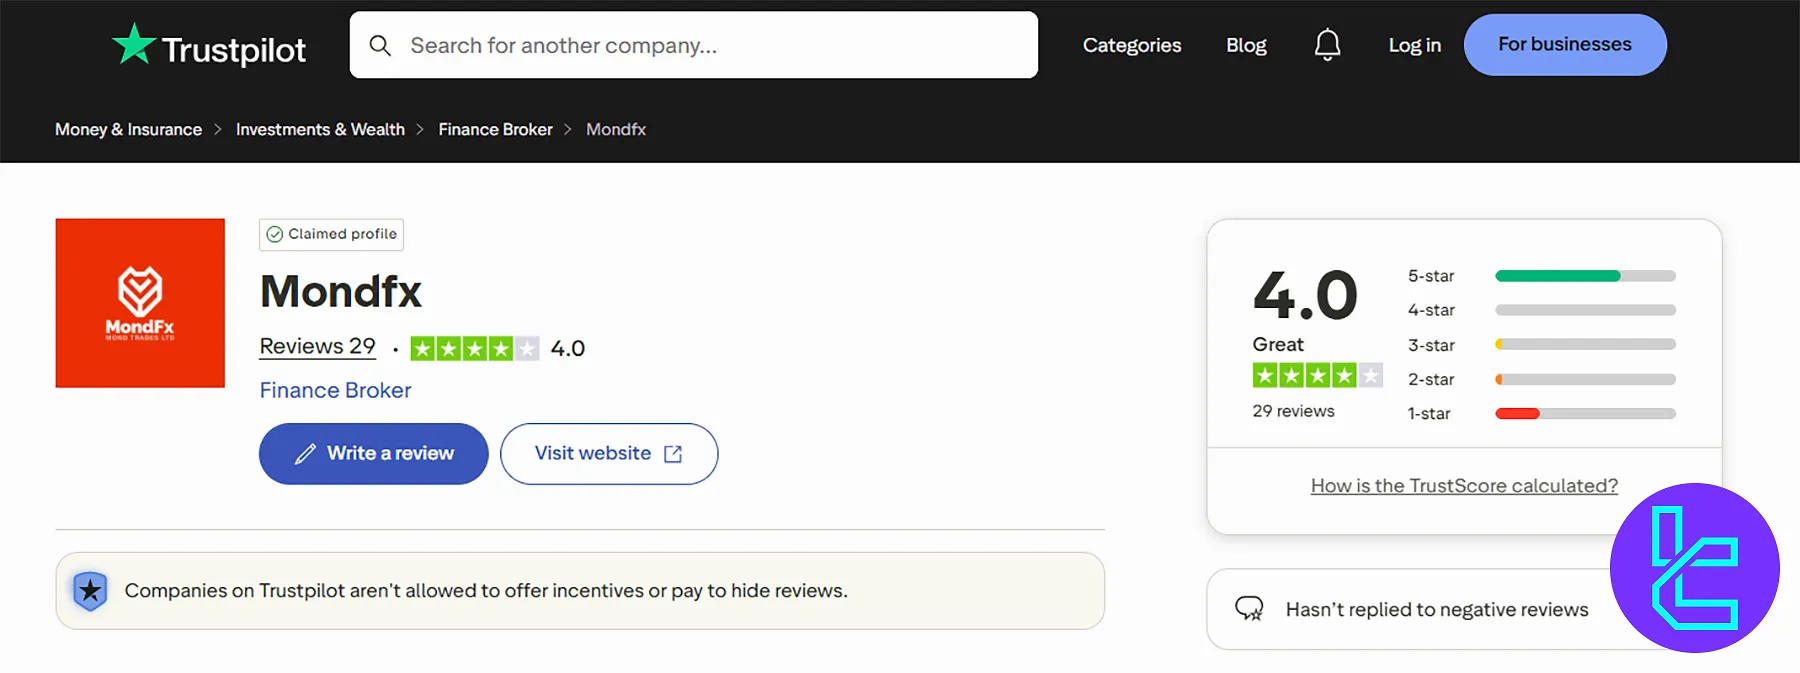
Task: Click the Claimed profile checkmark badge
Action: (x=274, y=234)
